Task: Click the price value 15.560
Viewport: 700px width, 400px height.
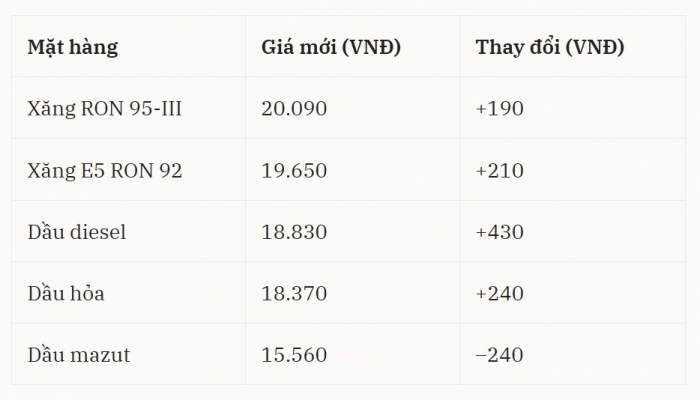Action: click(x=294, y=355)
